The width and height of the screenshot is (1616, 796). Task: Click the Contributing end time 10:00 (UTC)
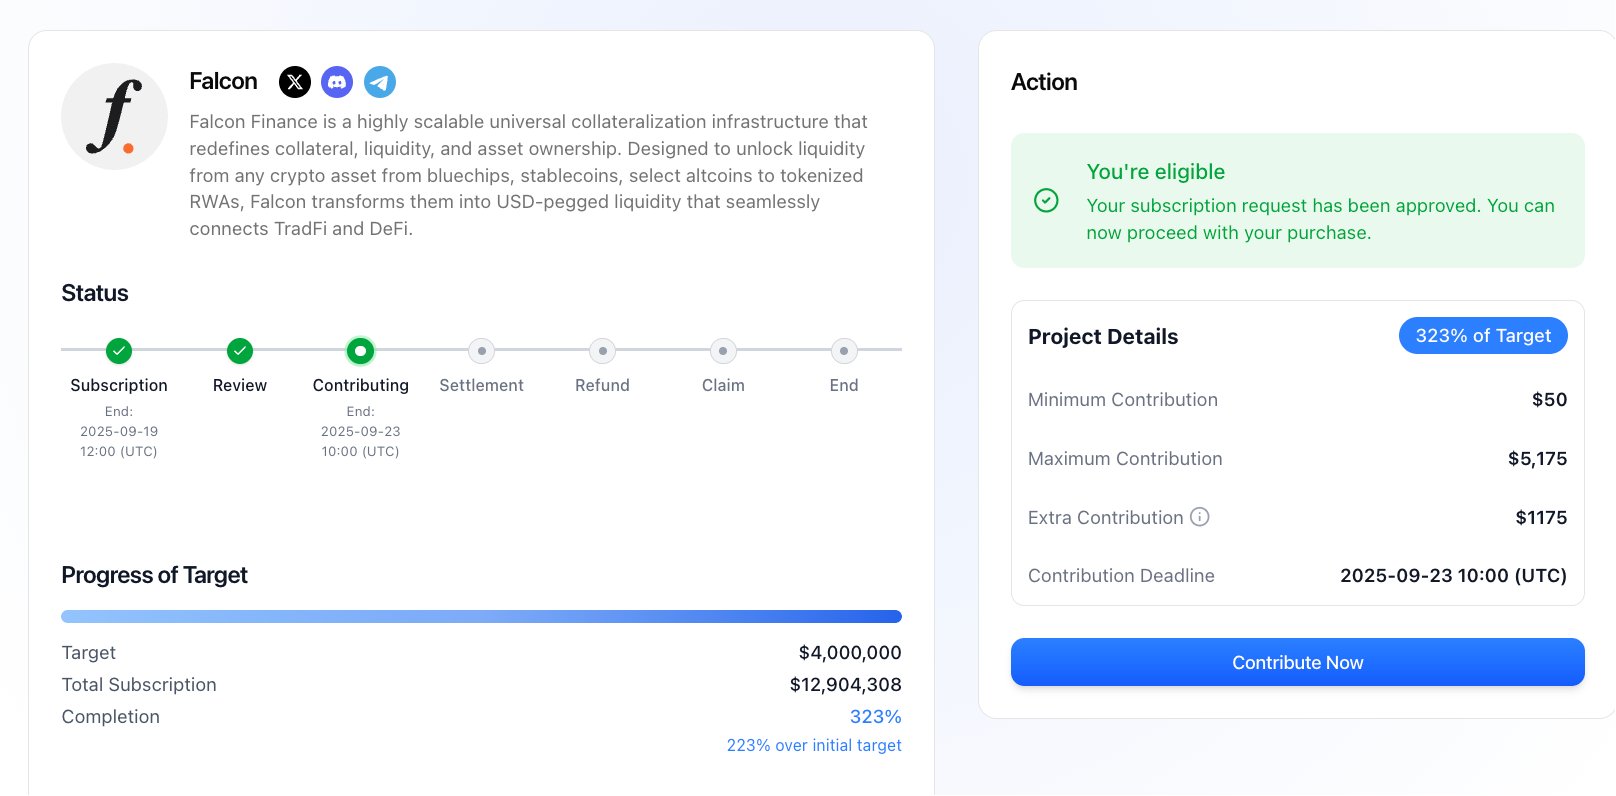(x=360, y=451)
